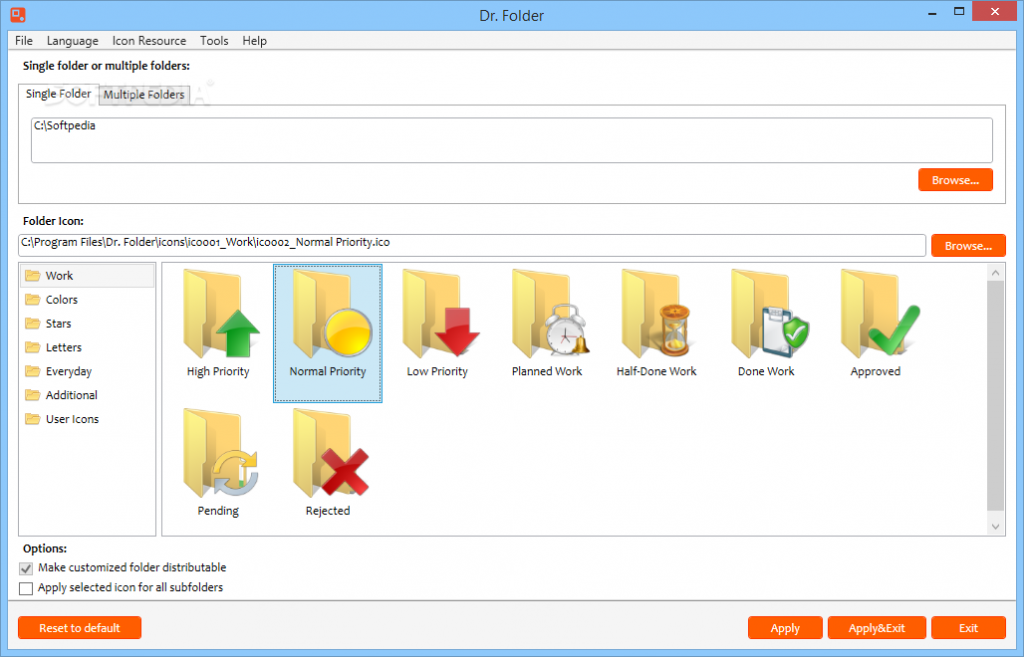Pick the Pending folder icon
The height and width of the screenshot is (657, 1024).
click(218, 464)
